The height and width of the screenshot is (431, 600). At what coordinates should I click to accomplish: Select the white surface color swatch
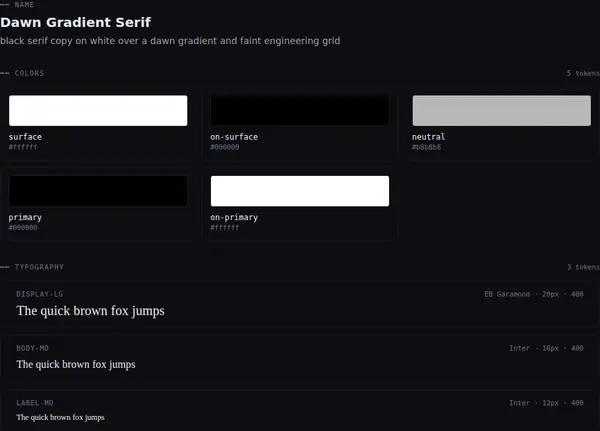(x=98, y=111)
